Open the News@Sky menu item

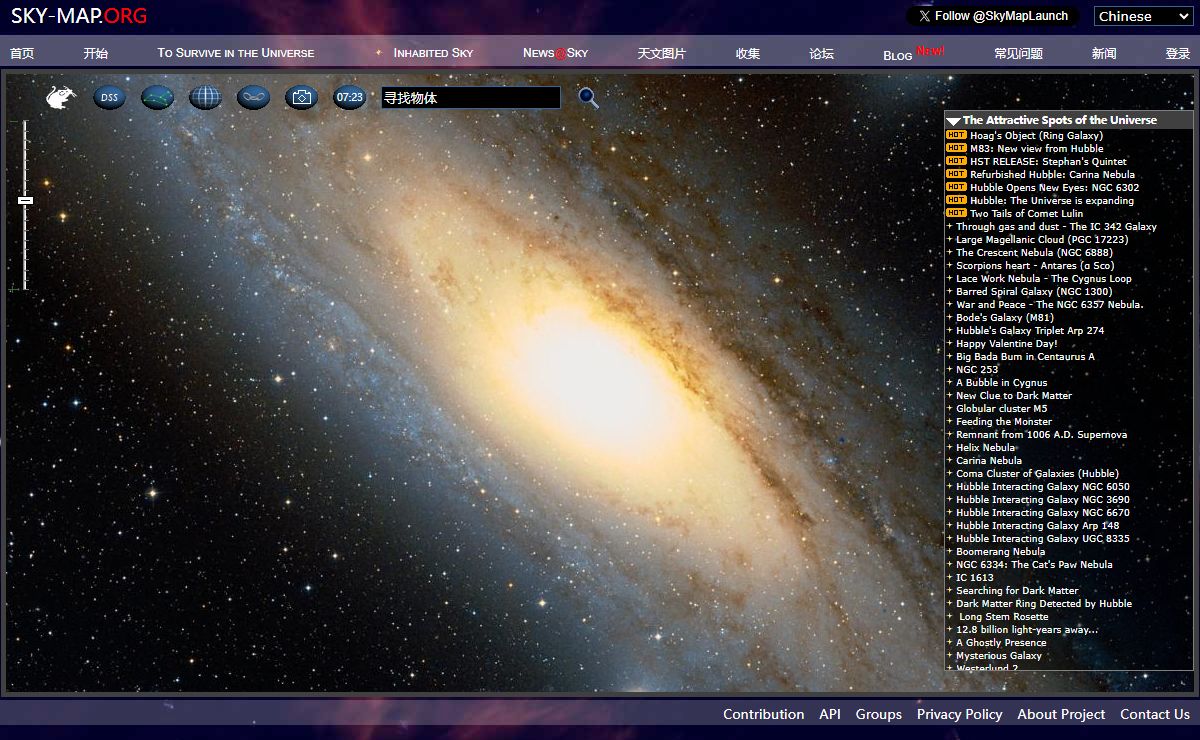tap(555, 53)
